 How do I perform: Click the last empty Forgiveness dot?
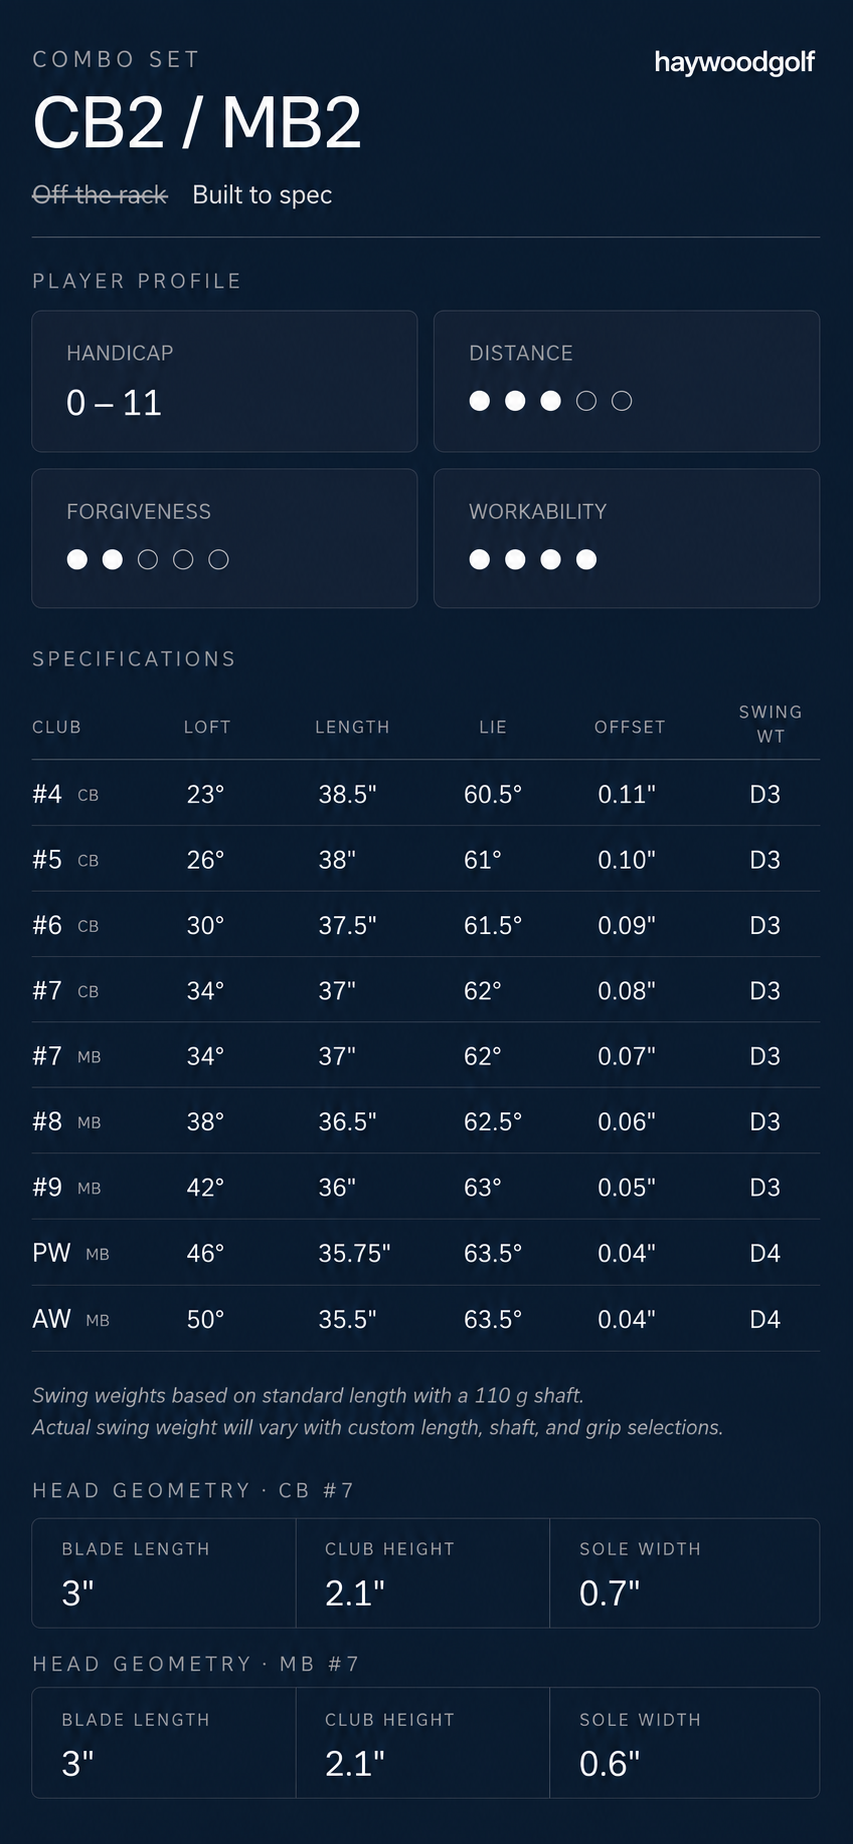pyautogui.click(x=218, y=559)
